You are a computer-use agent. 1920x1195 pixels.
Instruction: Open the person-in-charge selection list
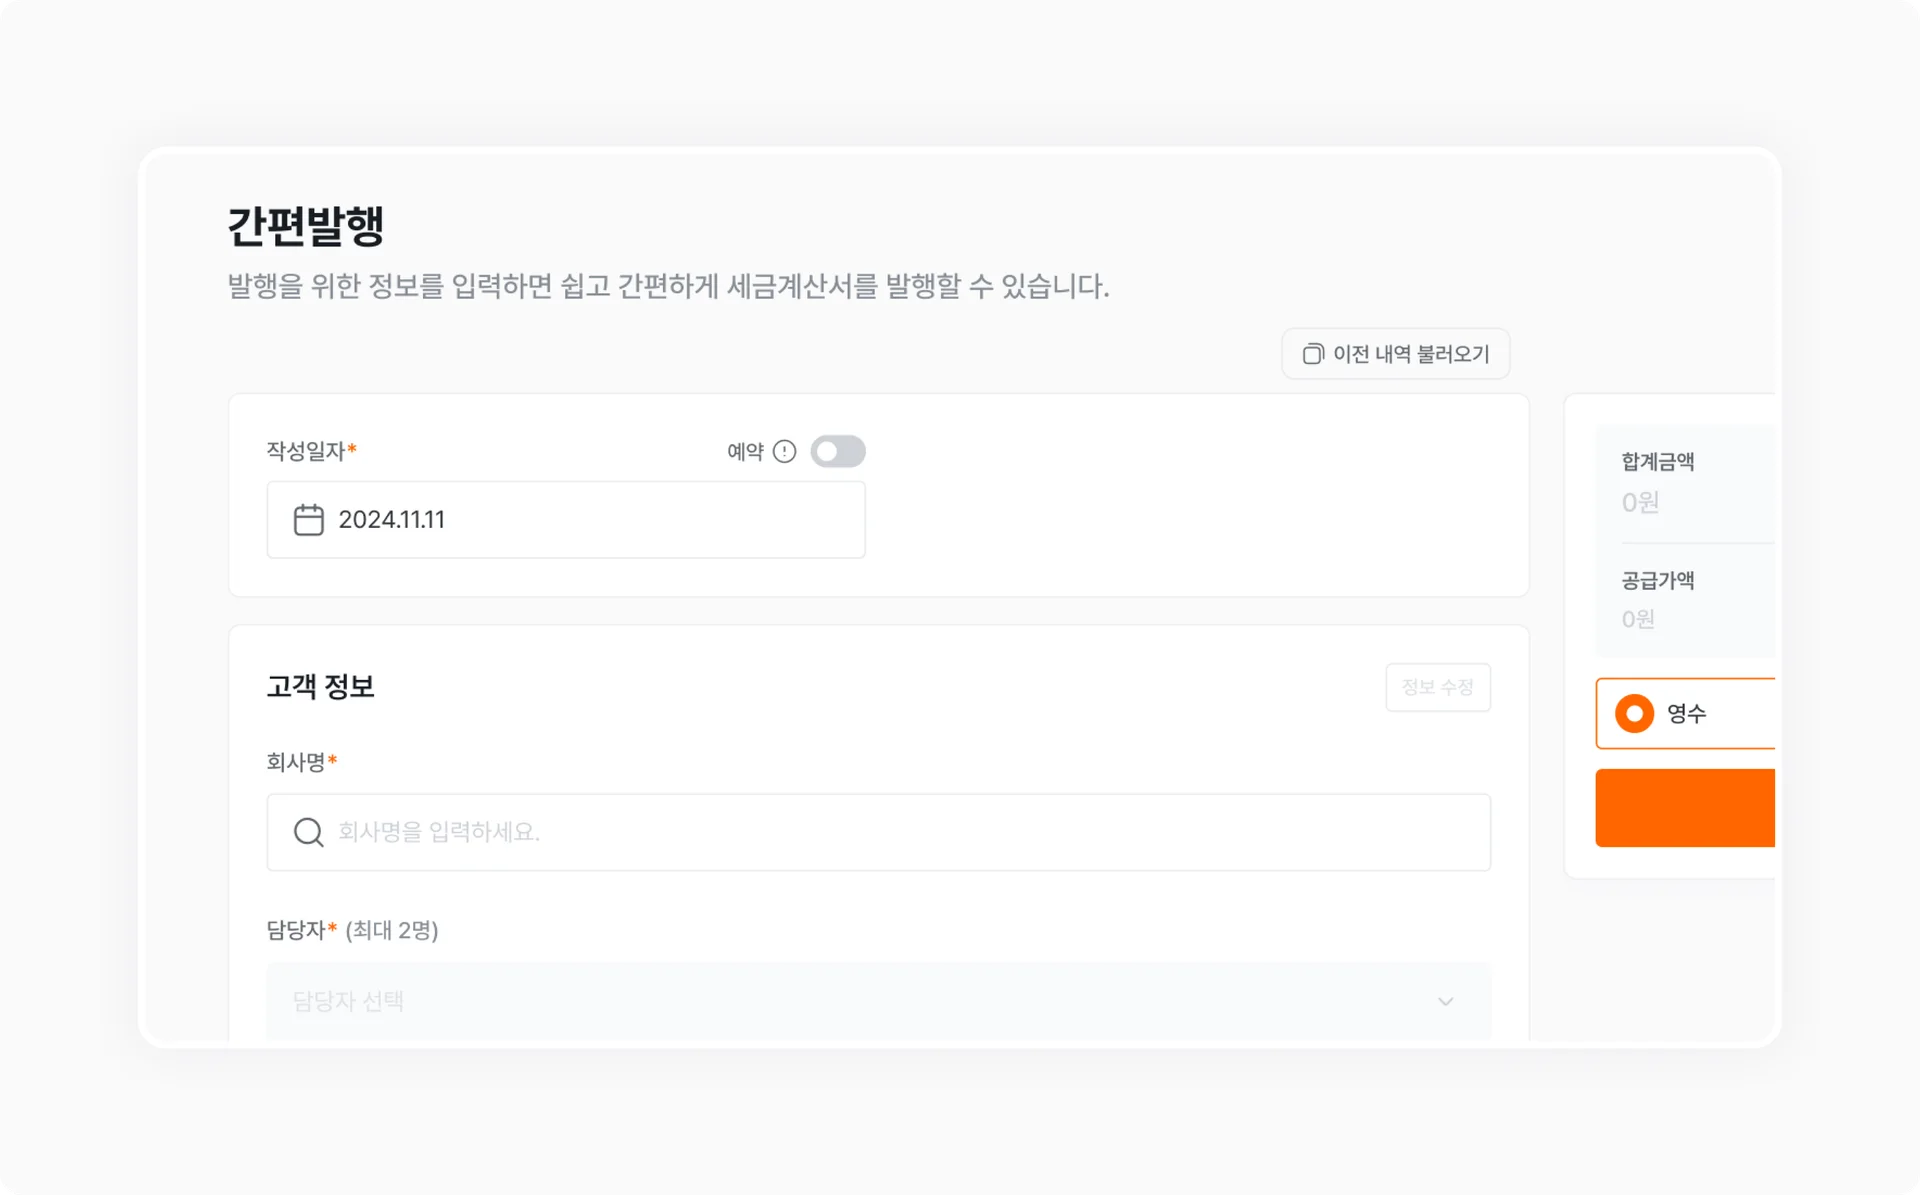[878, 1001]
